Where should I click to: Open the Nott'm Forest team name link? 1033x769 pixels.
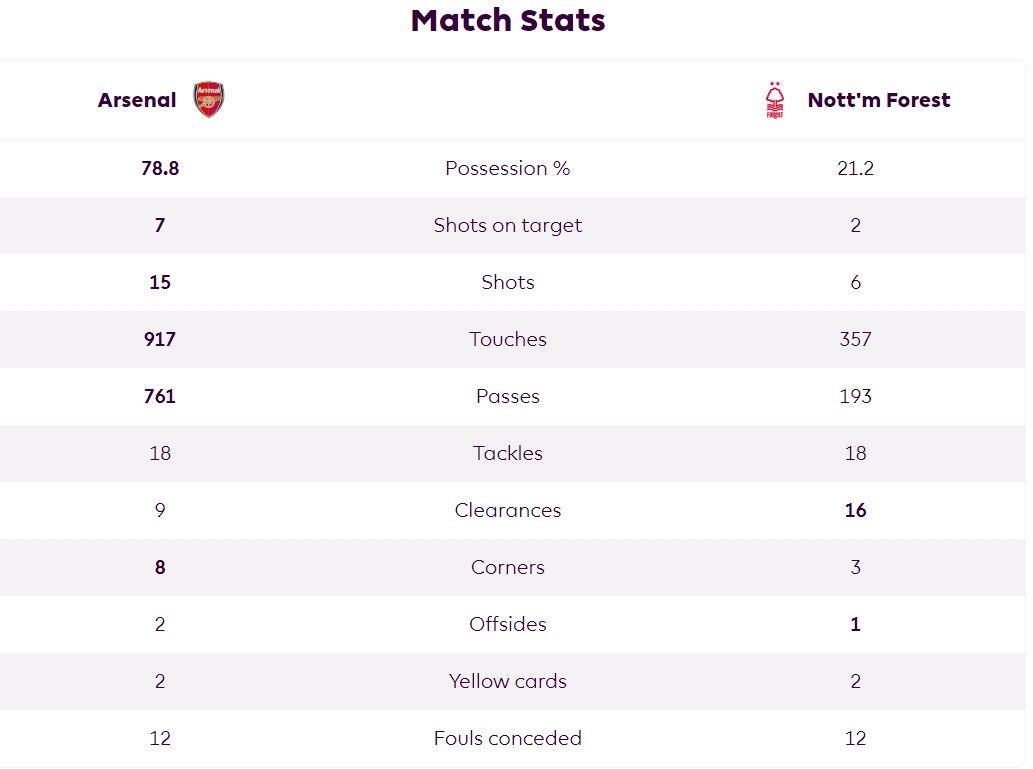[878, 100]
